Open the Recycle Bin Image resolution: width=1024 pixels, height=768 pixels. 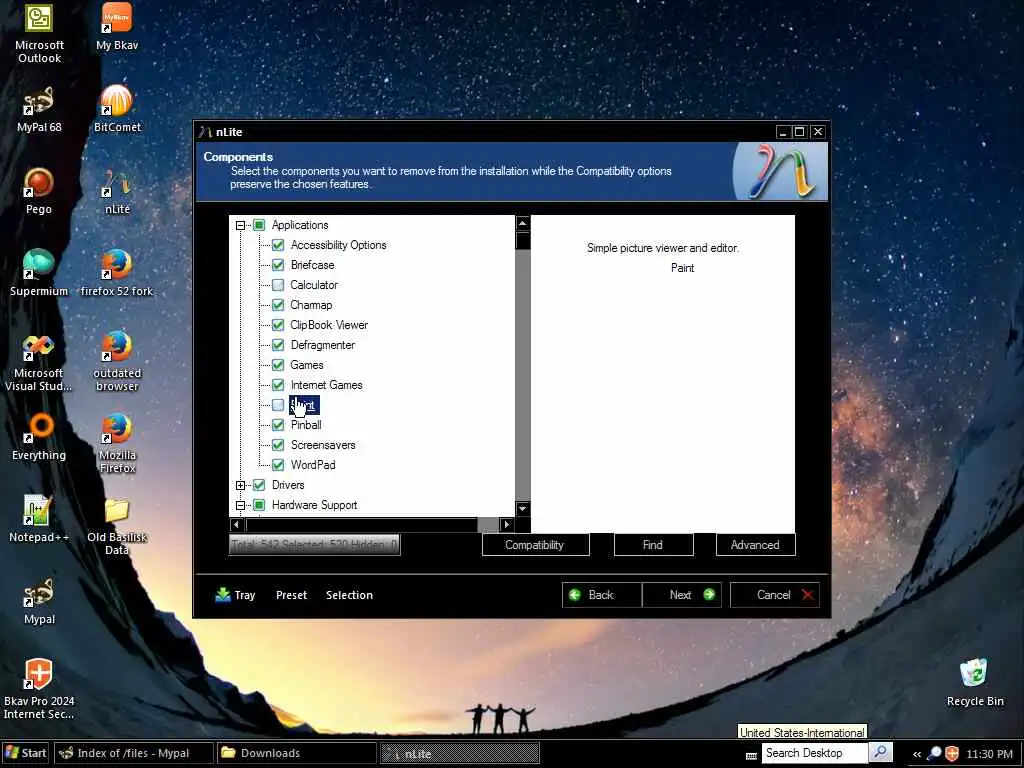point(975,683)
